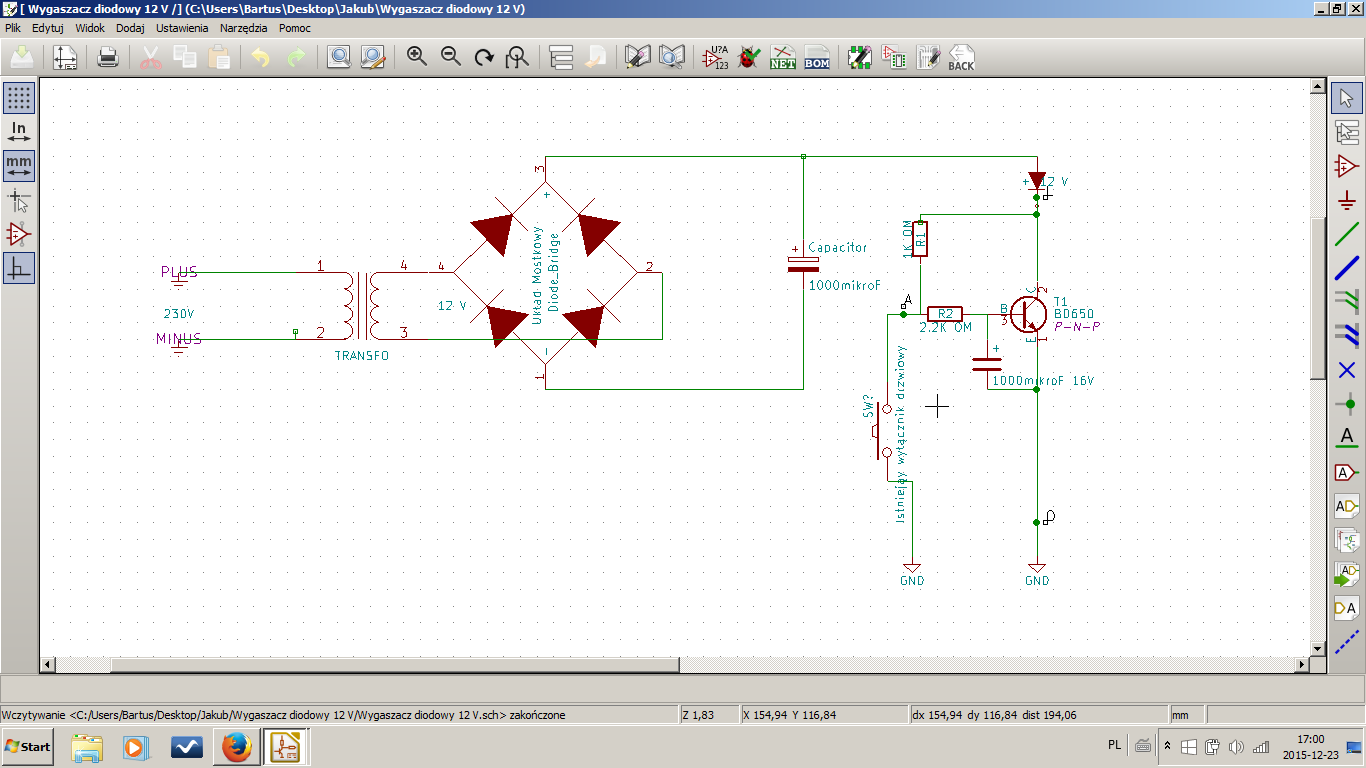Click the Annotate schematic components icon

[x=716, y=57]
